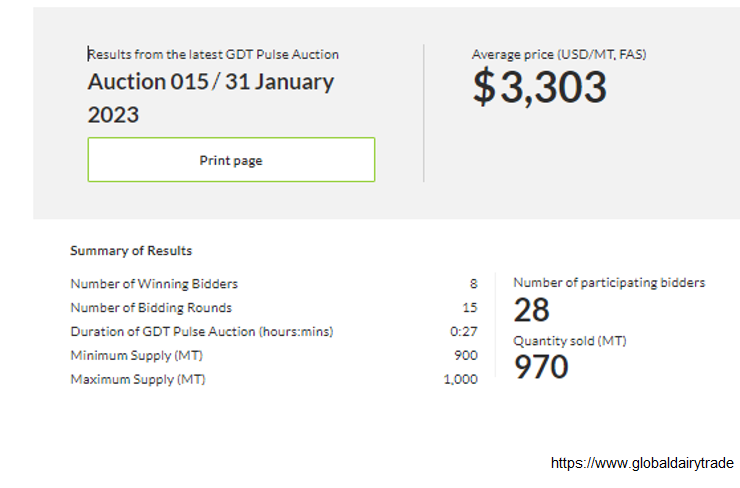The image size is (740, 488).
Task: Click the Print page button
Action: click(231, 160)
